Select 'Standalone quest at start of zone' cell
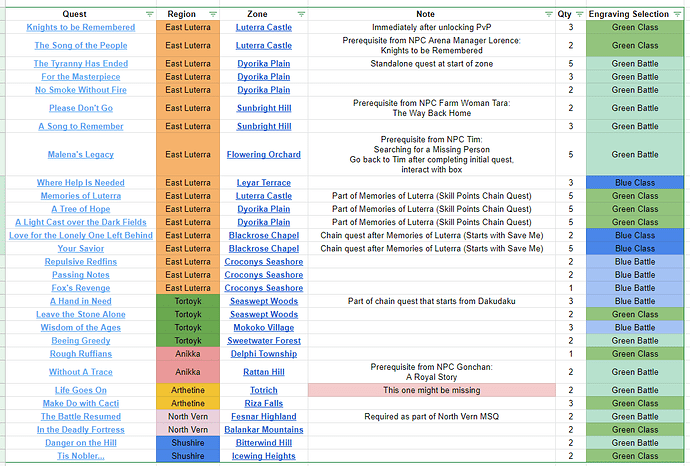The height and width of the screenshot is (466, 690). coord(432,63)
